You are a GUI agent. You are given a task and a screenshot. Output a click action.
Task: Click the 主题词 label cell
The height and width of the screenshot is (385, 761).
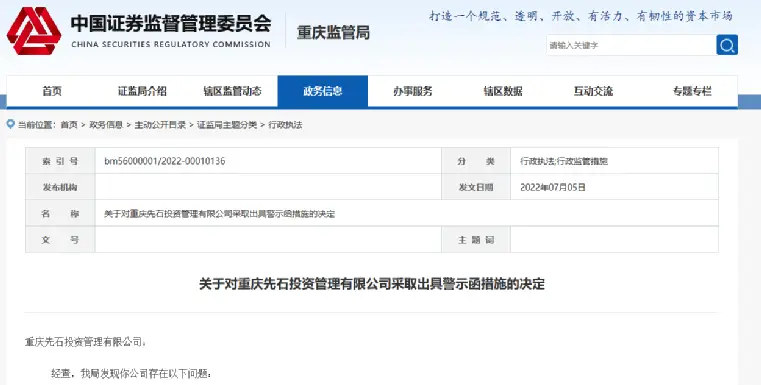click(x=476, y=239)
